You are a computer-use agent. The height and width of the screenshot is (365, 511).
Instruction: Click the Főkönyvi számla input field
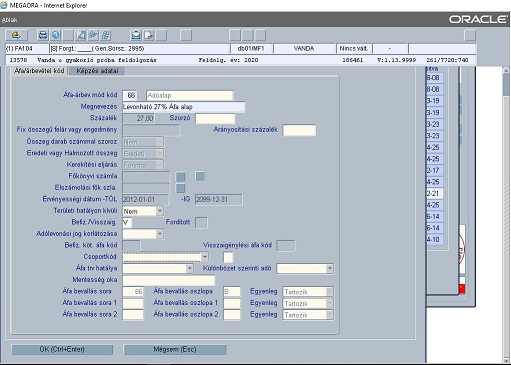tap(146, 176)
